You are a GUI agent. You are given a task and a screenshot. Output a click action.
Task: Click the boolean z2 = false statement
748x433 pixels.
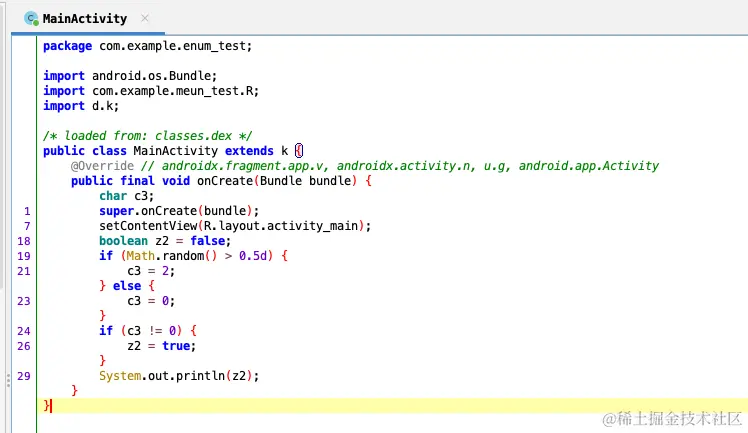[x=165, y=241]
